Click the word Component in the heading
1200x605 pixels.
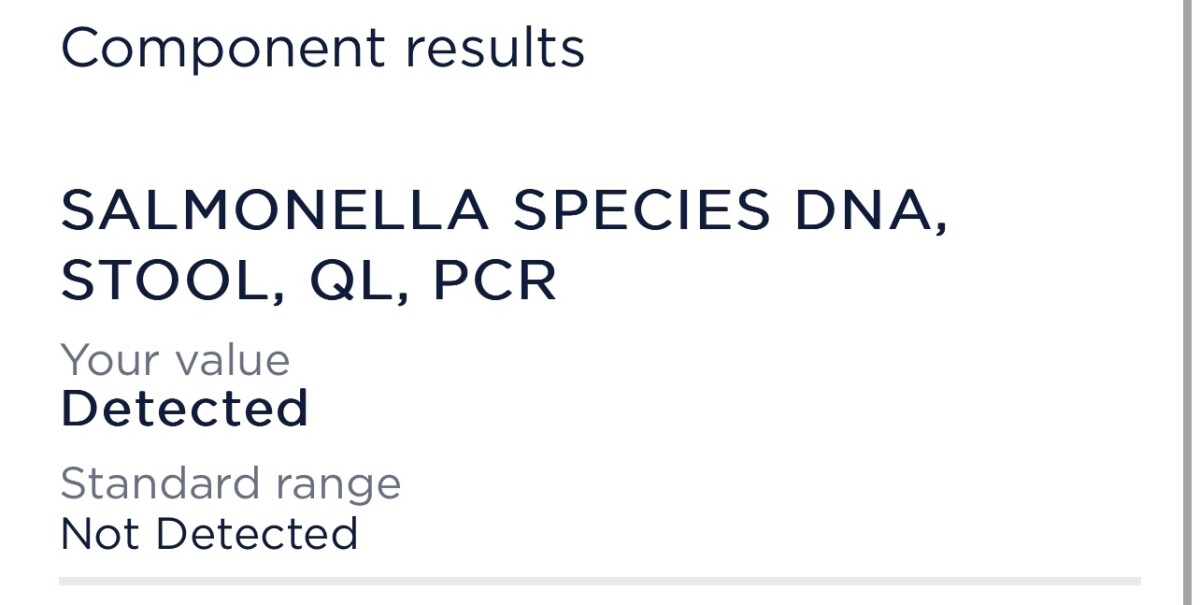click(223, 50)
